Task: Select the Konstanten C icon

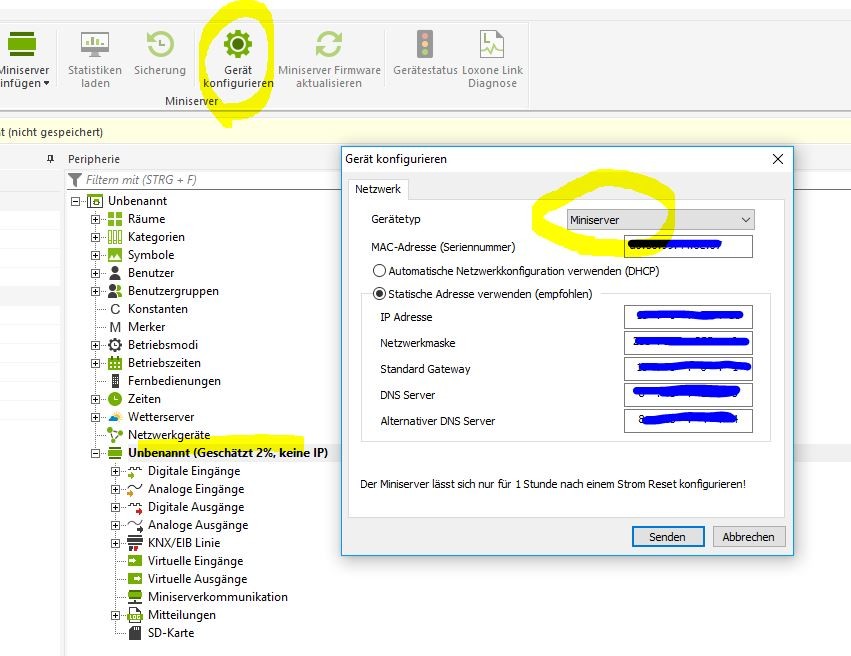Action: click(115, 309)
